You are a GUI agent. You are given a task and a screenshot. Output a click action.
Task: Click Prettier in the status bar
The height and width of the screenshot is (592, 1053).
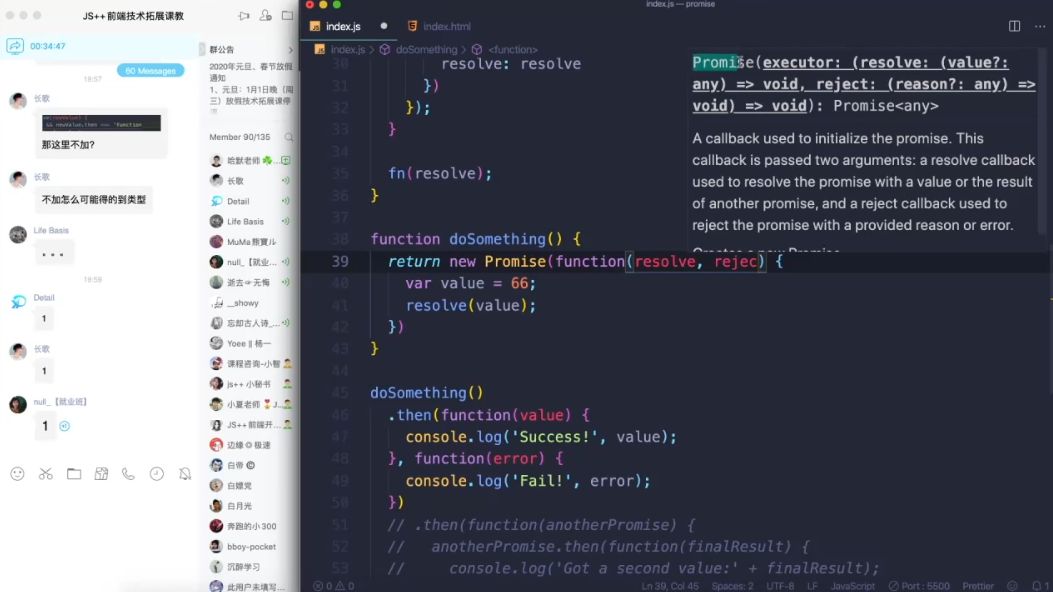click(x=978, y=586)
